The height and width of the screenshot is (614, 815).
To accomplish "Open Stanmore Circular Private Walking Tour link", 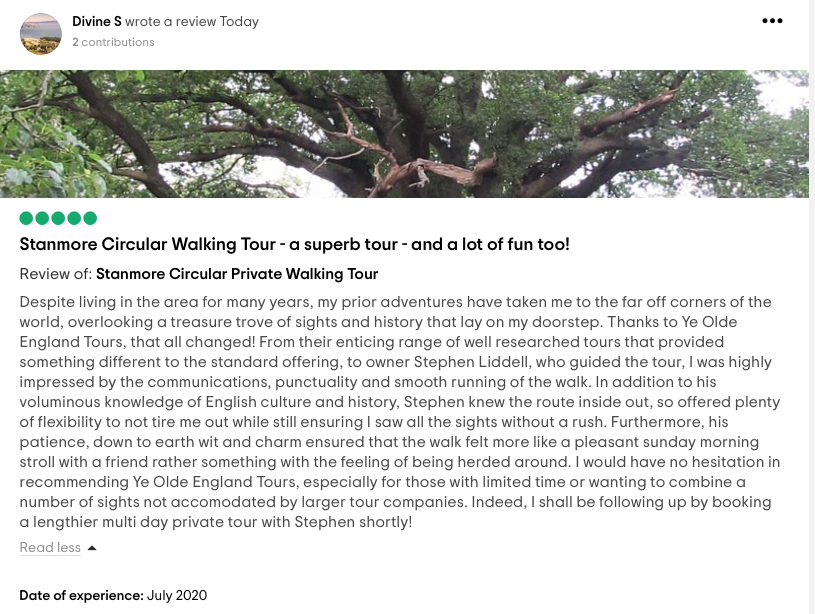I will [x=237, y=274].
